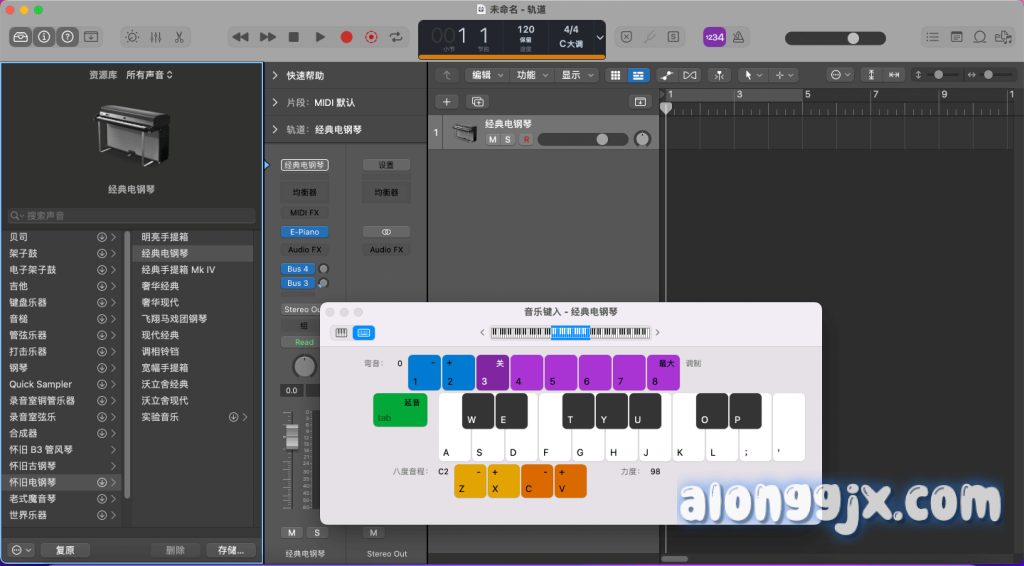Open the 编辑 dropdown menu
This screenshot has height=566, width=1024.
[486, 75]
